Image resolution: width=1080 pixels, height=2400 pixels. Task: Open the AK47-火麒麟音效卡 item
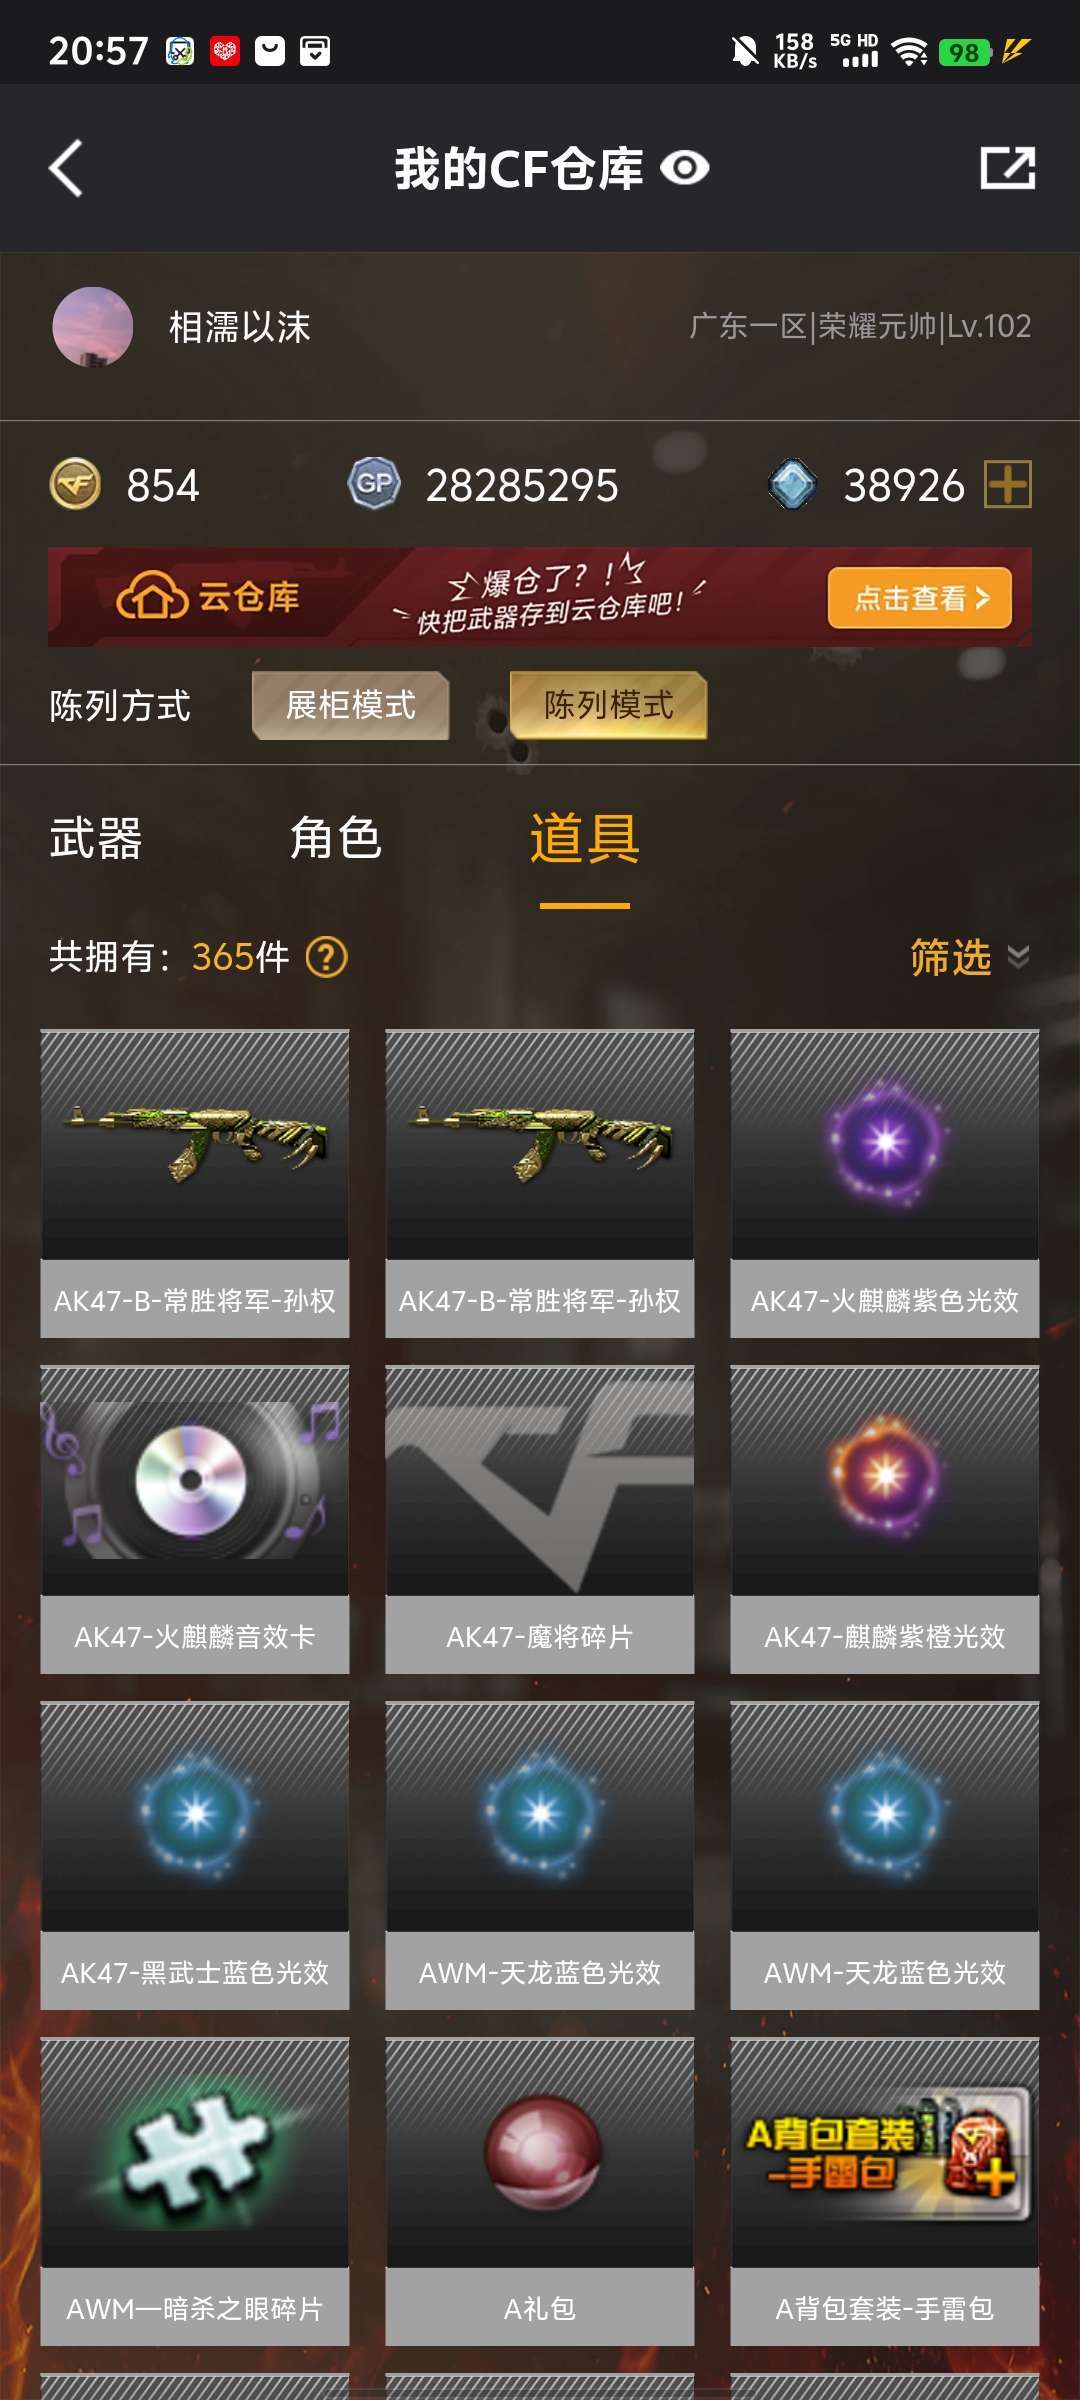tap(195, 1519)
